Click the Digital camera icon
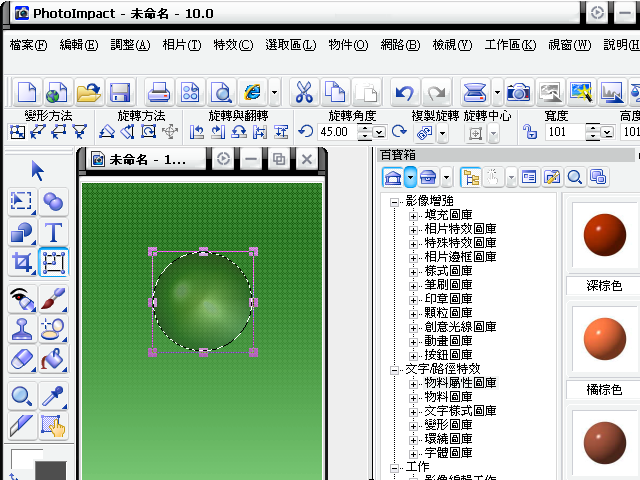The width and height of the screenshot is (640, 480). point(518,92)
